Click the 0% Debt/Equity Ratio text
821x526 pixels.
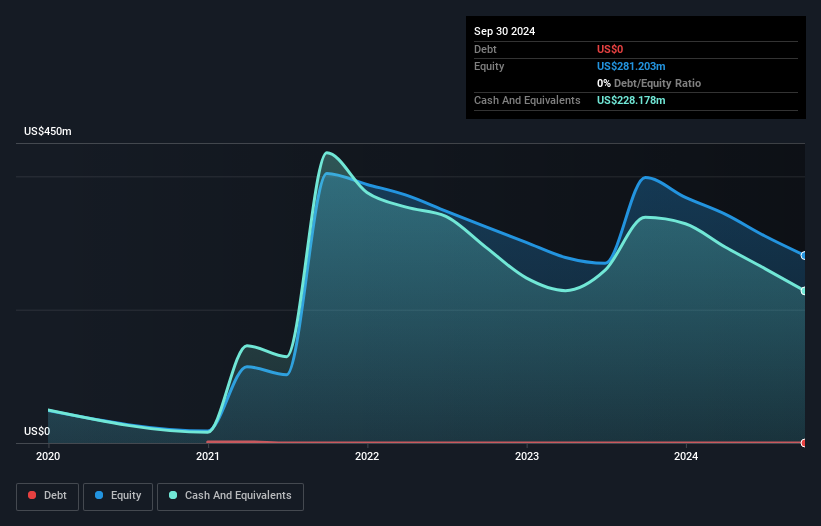point(649,83)
